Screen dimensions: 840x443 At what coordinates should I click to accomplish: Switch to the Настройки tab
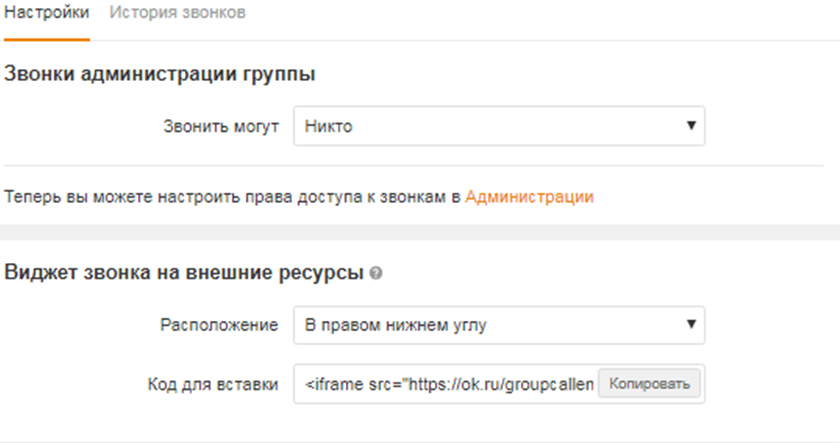coord(47,12)
